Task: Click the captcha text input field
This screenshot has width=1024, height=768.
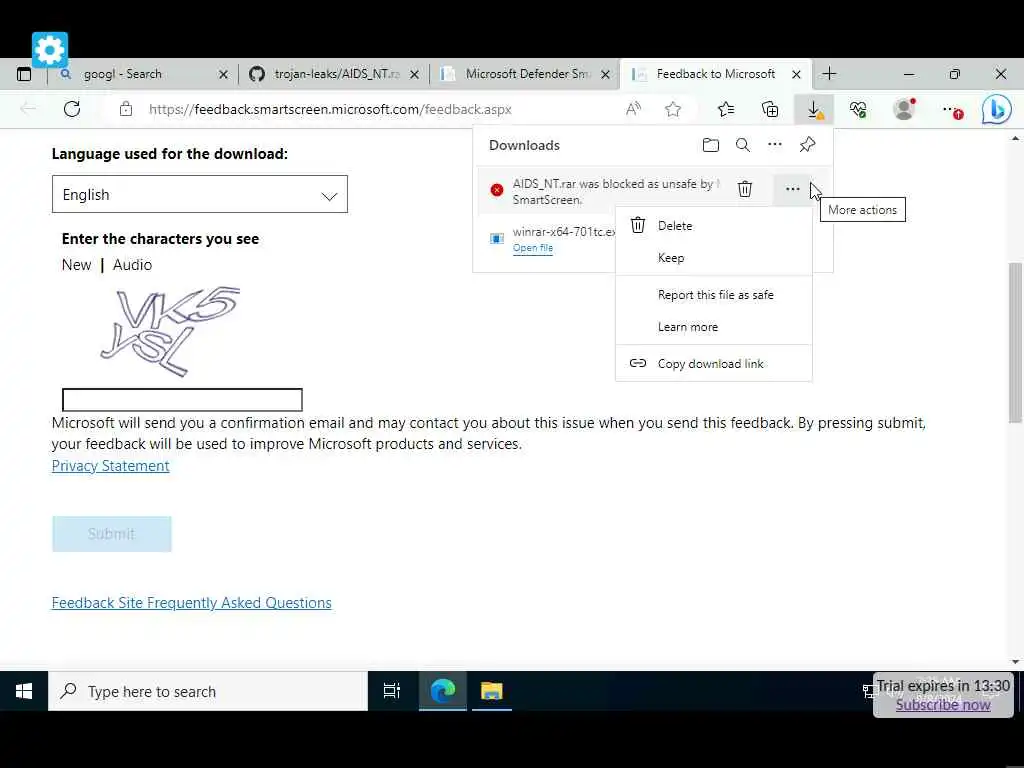Action: [182, 400]
